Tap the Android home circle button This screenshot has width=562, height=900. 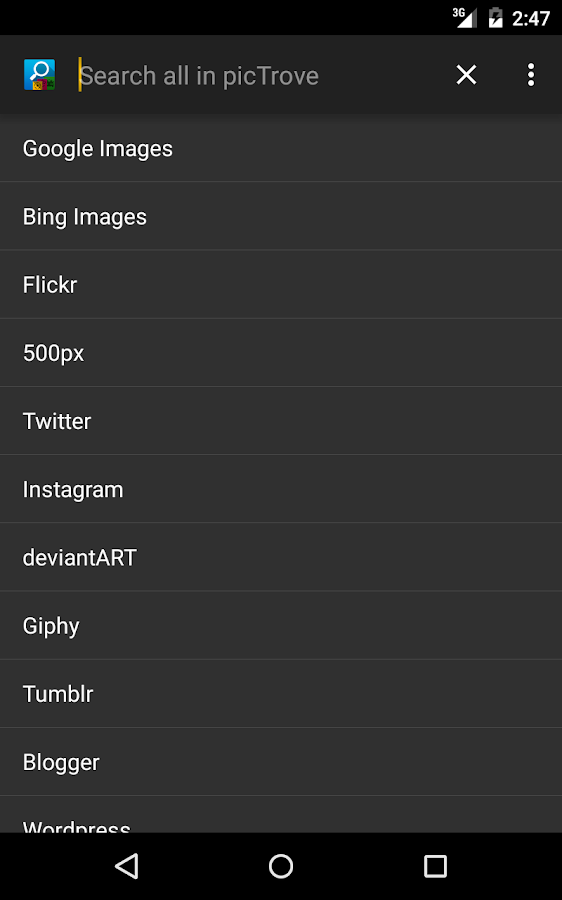pyautogui.click(x=281, y=866)
